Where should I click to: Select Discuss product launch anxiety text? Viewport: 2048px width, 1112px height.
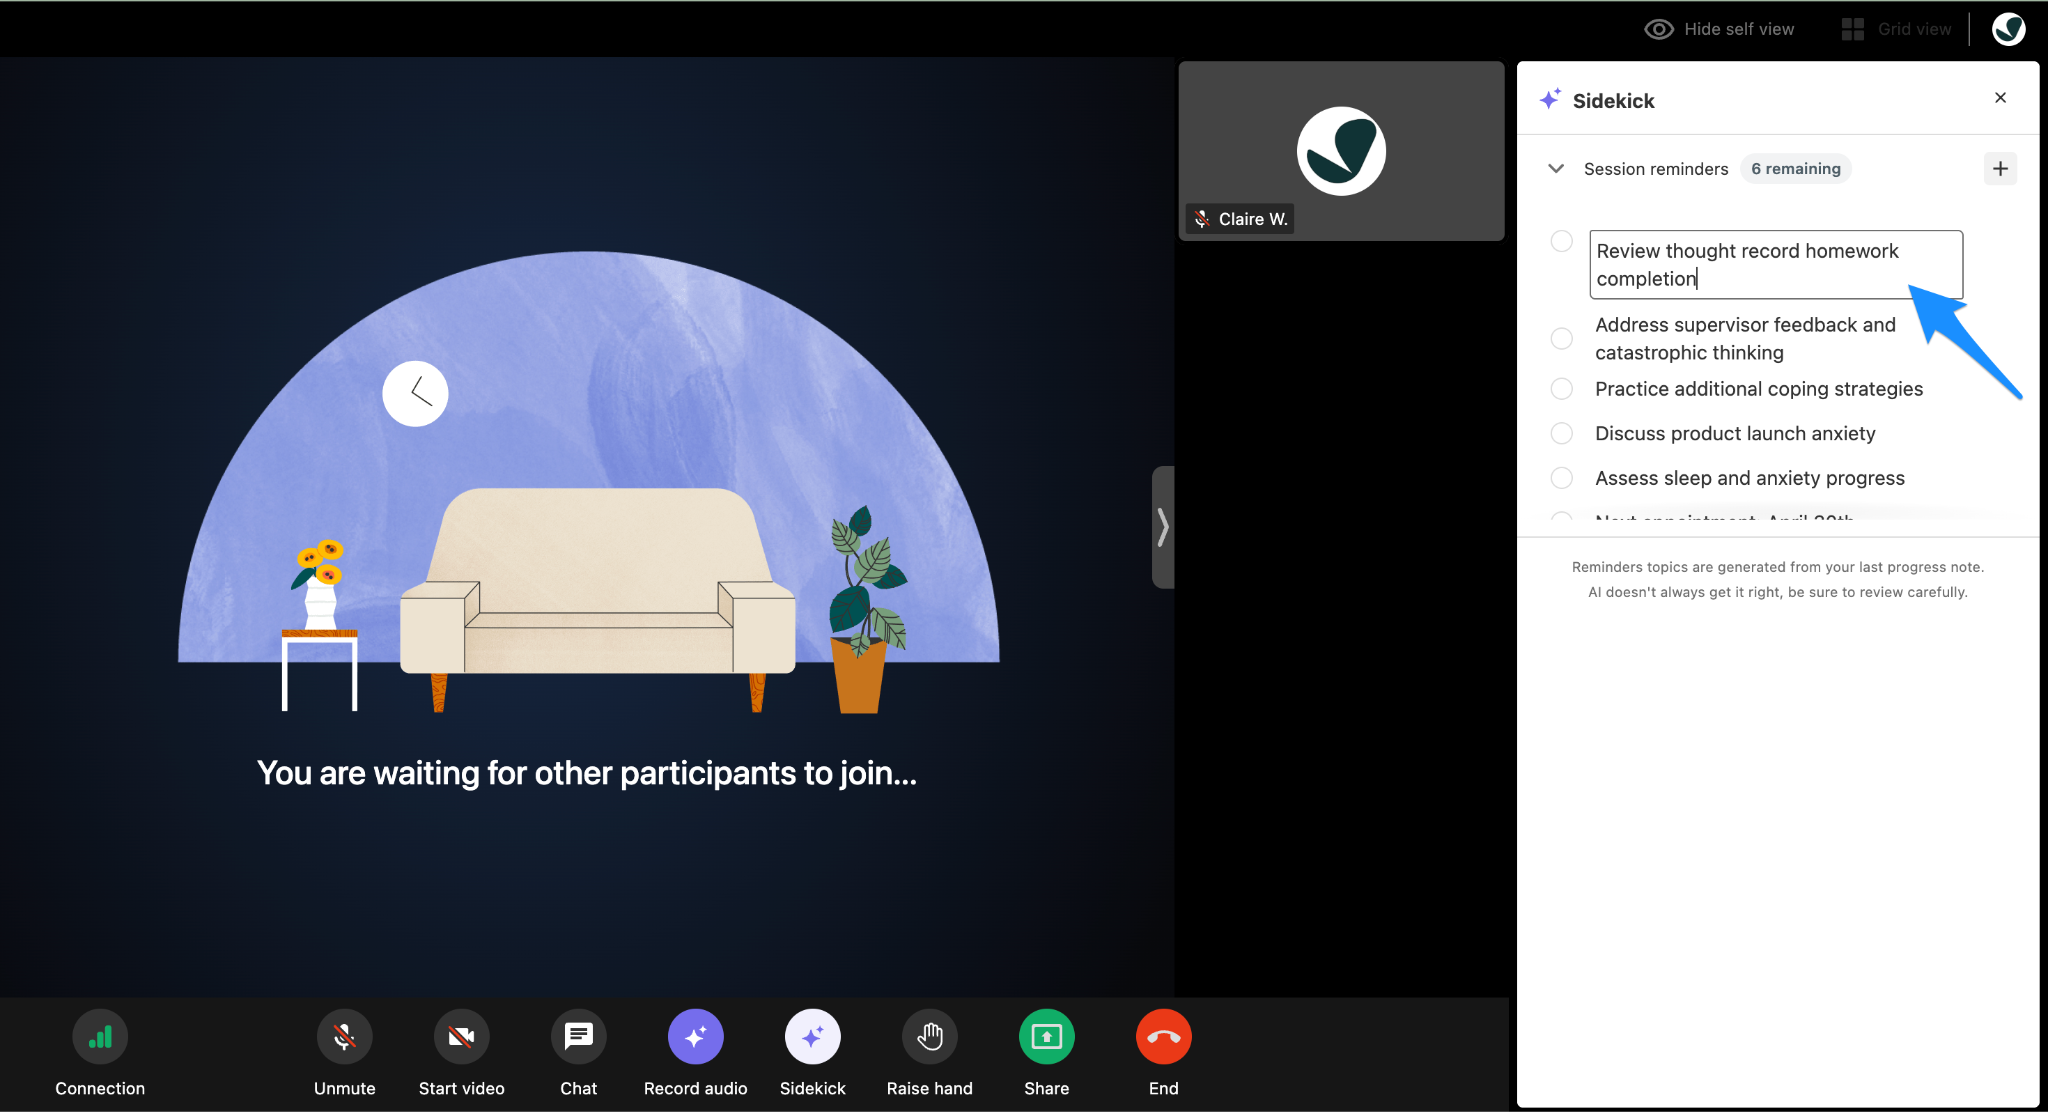(x=1735, y=433)
